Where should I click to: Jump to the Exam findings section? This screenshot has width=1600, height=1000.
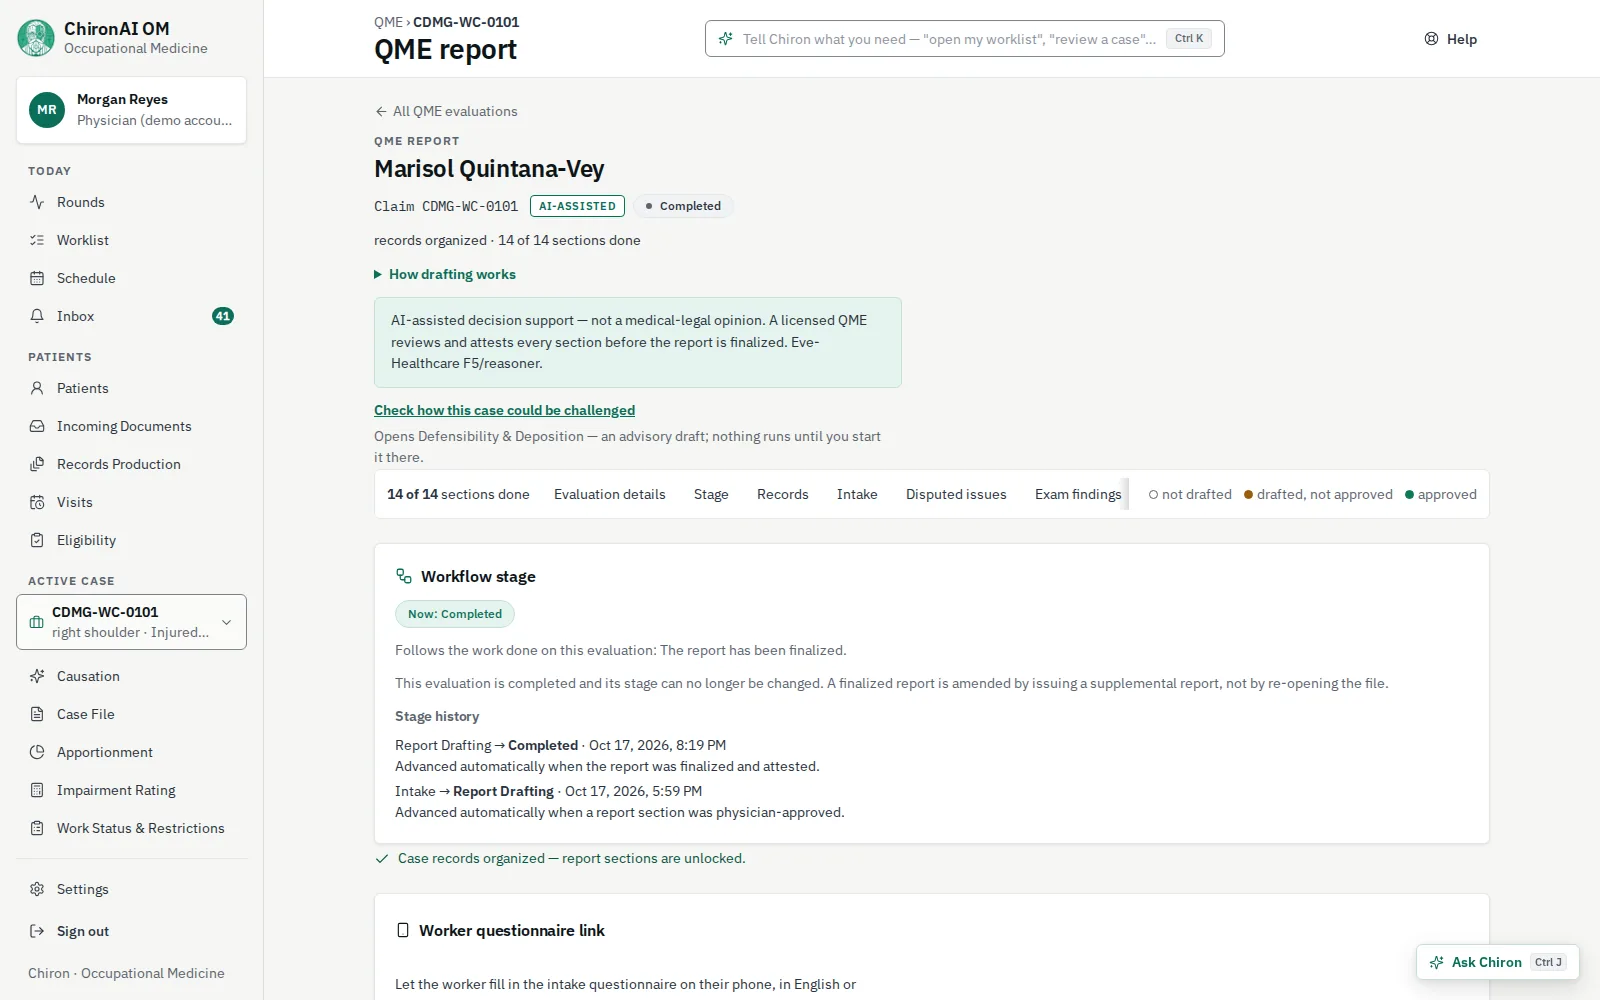[1078, 494]
